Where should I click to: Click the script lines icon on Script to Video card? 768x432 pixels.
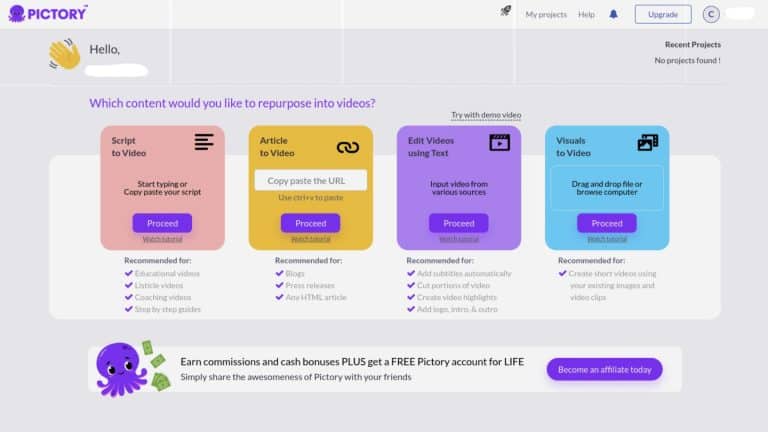pos(204,142)
